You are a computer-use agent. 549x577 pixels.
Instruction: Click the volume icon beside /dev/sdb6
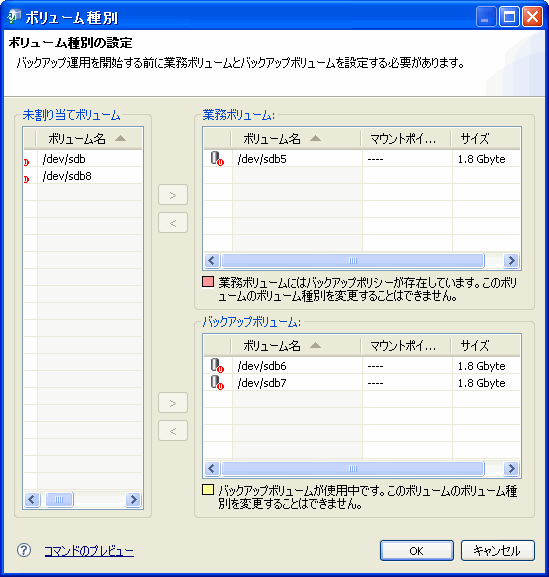[217, 366]
